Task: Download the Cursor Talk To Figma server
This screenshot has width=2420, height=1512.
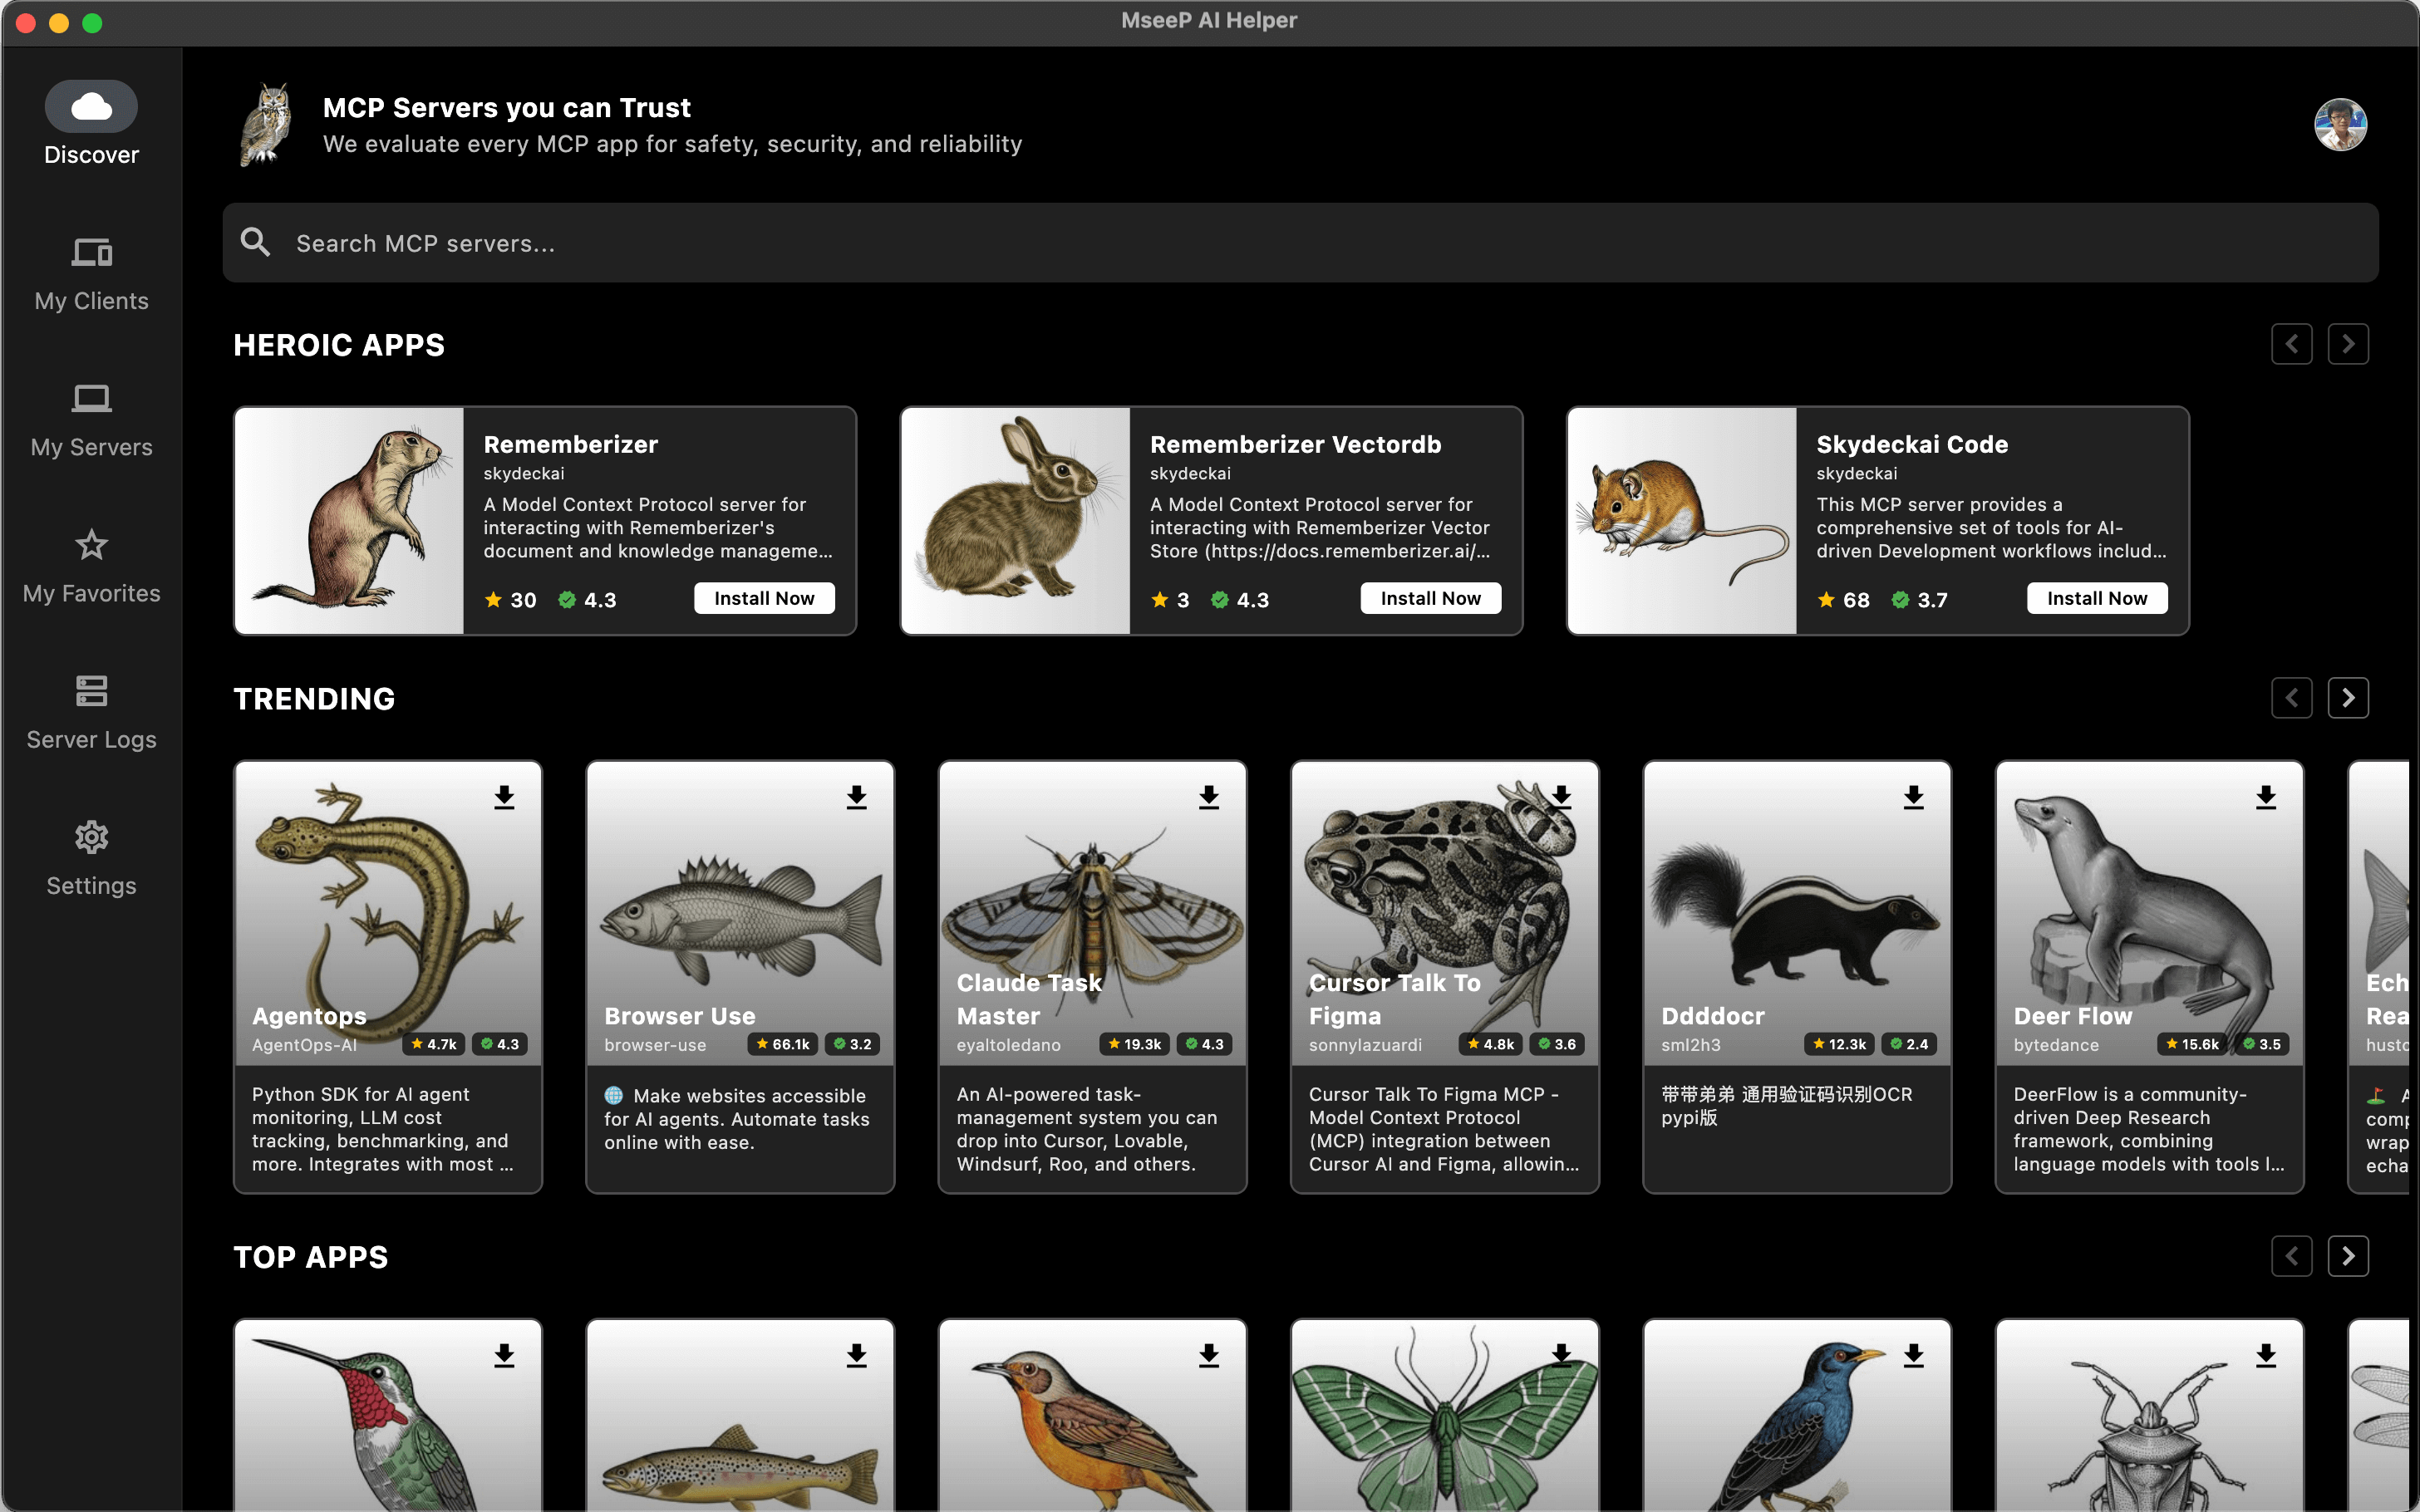Action: 1561,797
